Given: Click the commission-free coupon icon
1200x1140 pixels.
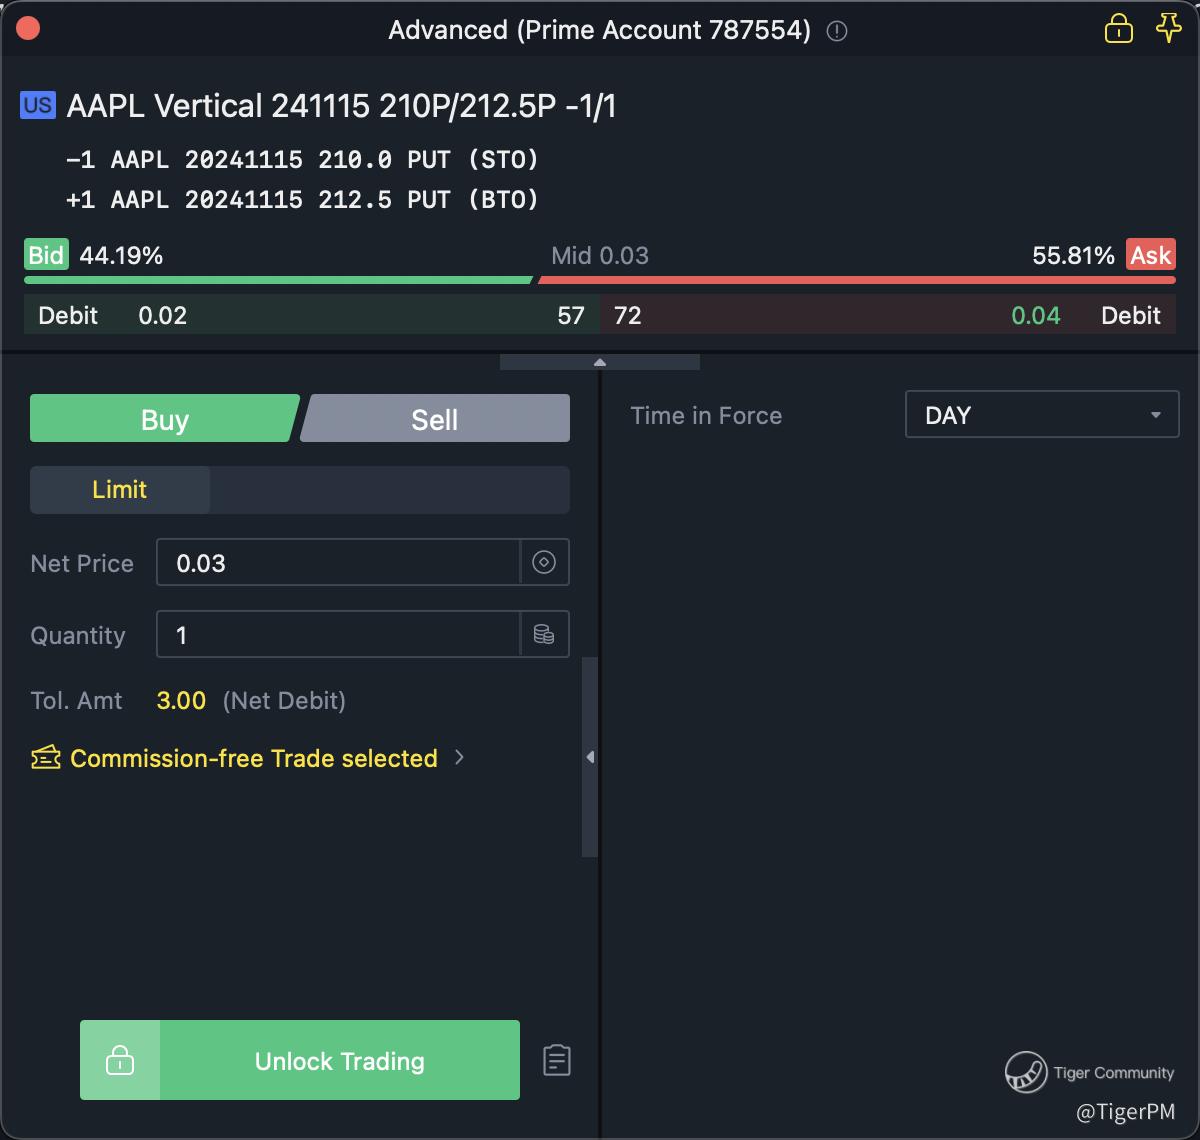Looking at the screenshot, I should pos(46,758).
